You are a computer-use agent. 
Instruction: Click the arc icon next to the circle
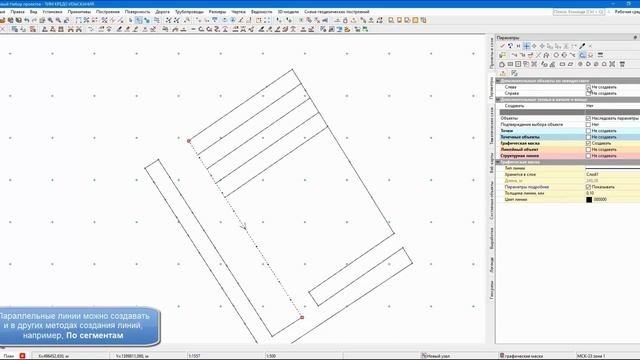[564, 55]
